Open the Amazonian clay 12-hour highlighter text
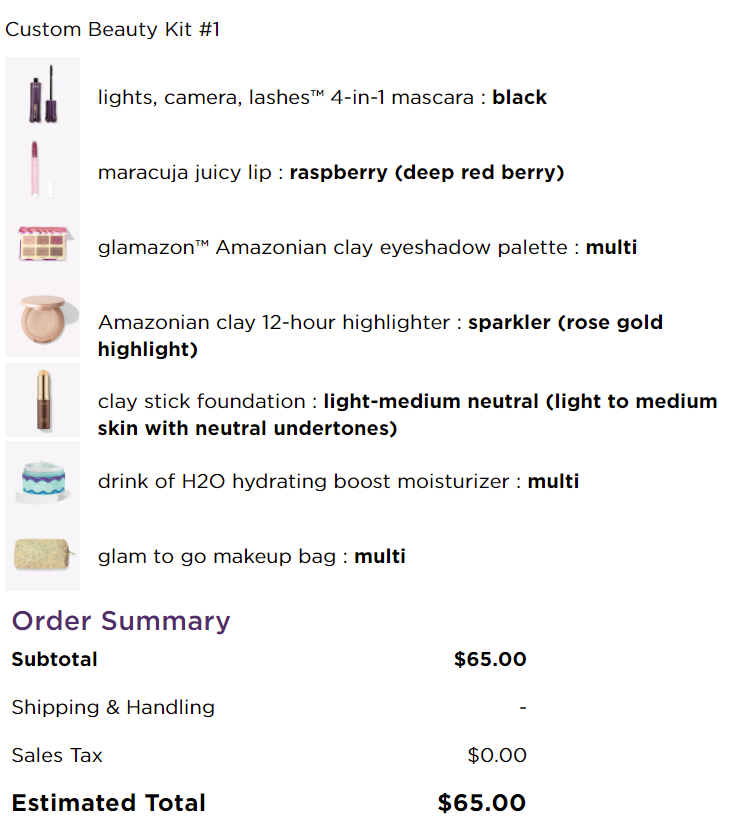Screen dimensions: 734x838 coord(275,323)
